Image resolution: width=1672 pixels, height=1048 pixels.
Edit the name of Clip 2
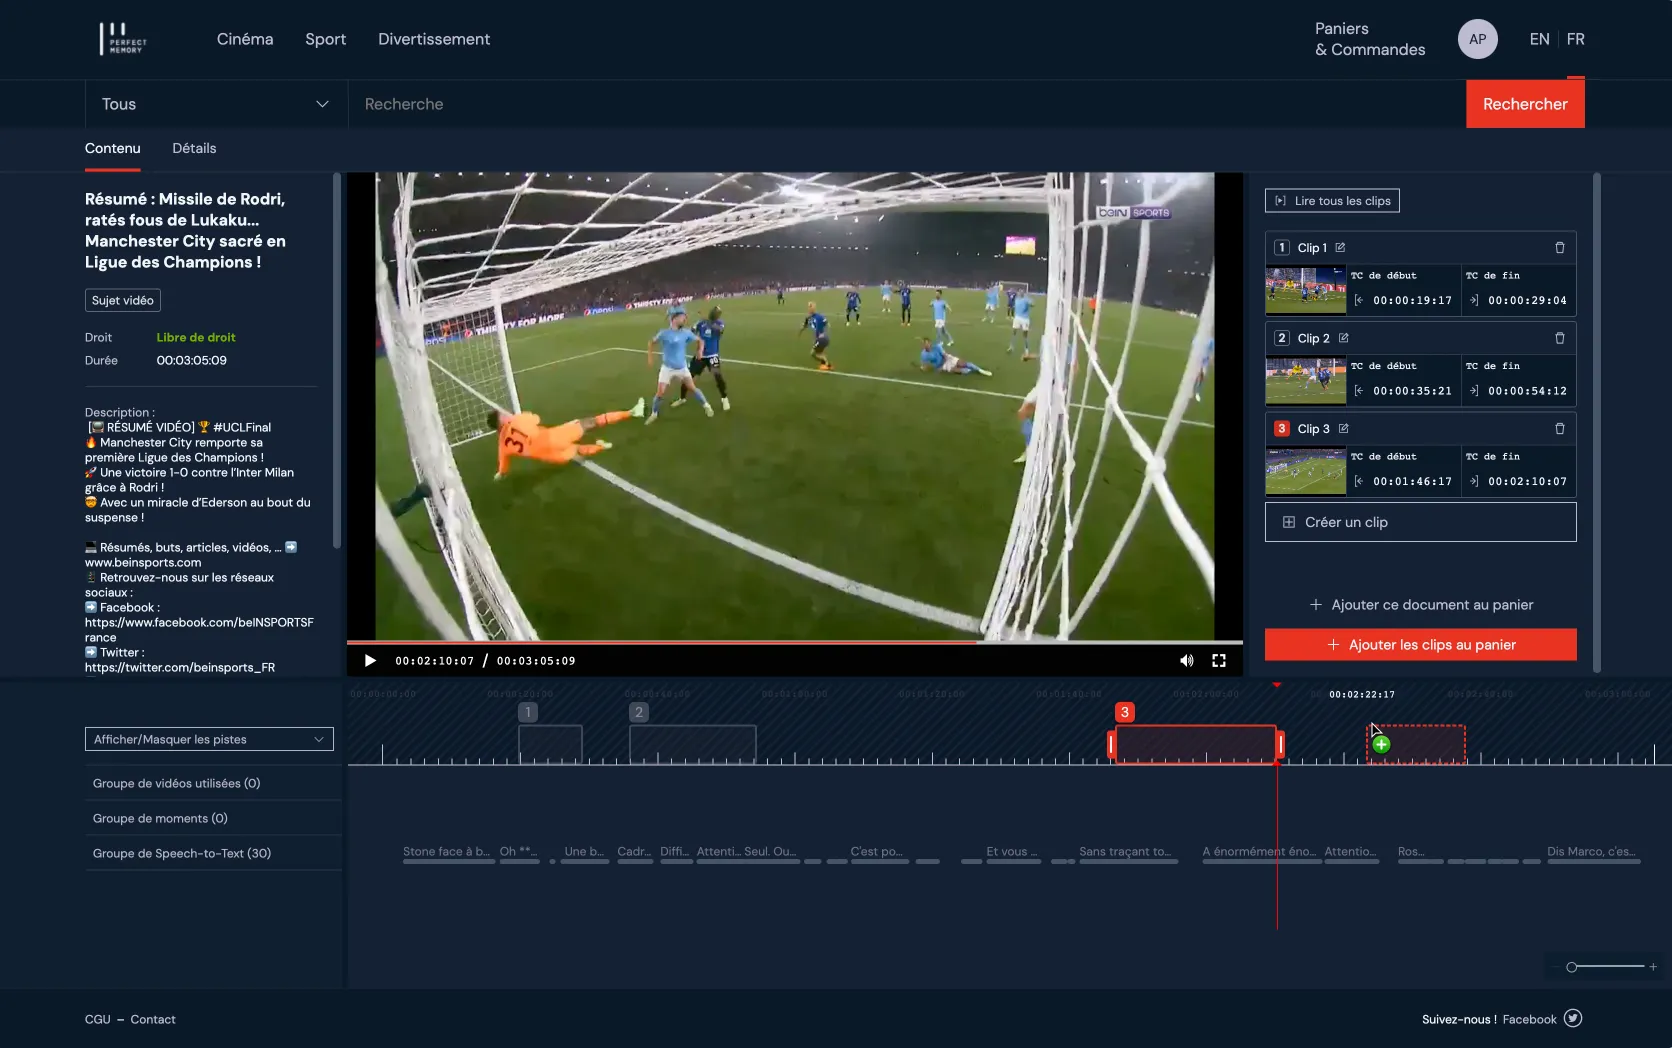(x=1344, y=338)
